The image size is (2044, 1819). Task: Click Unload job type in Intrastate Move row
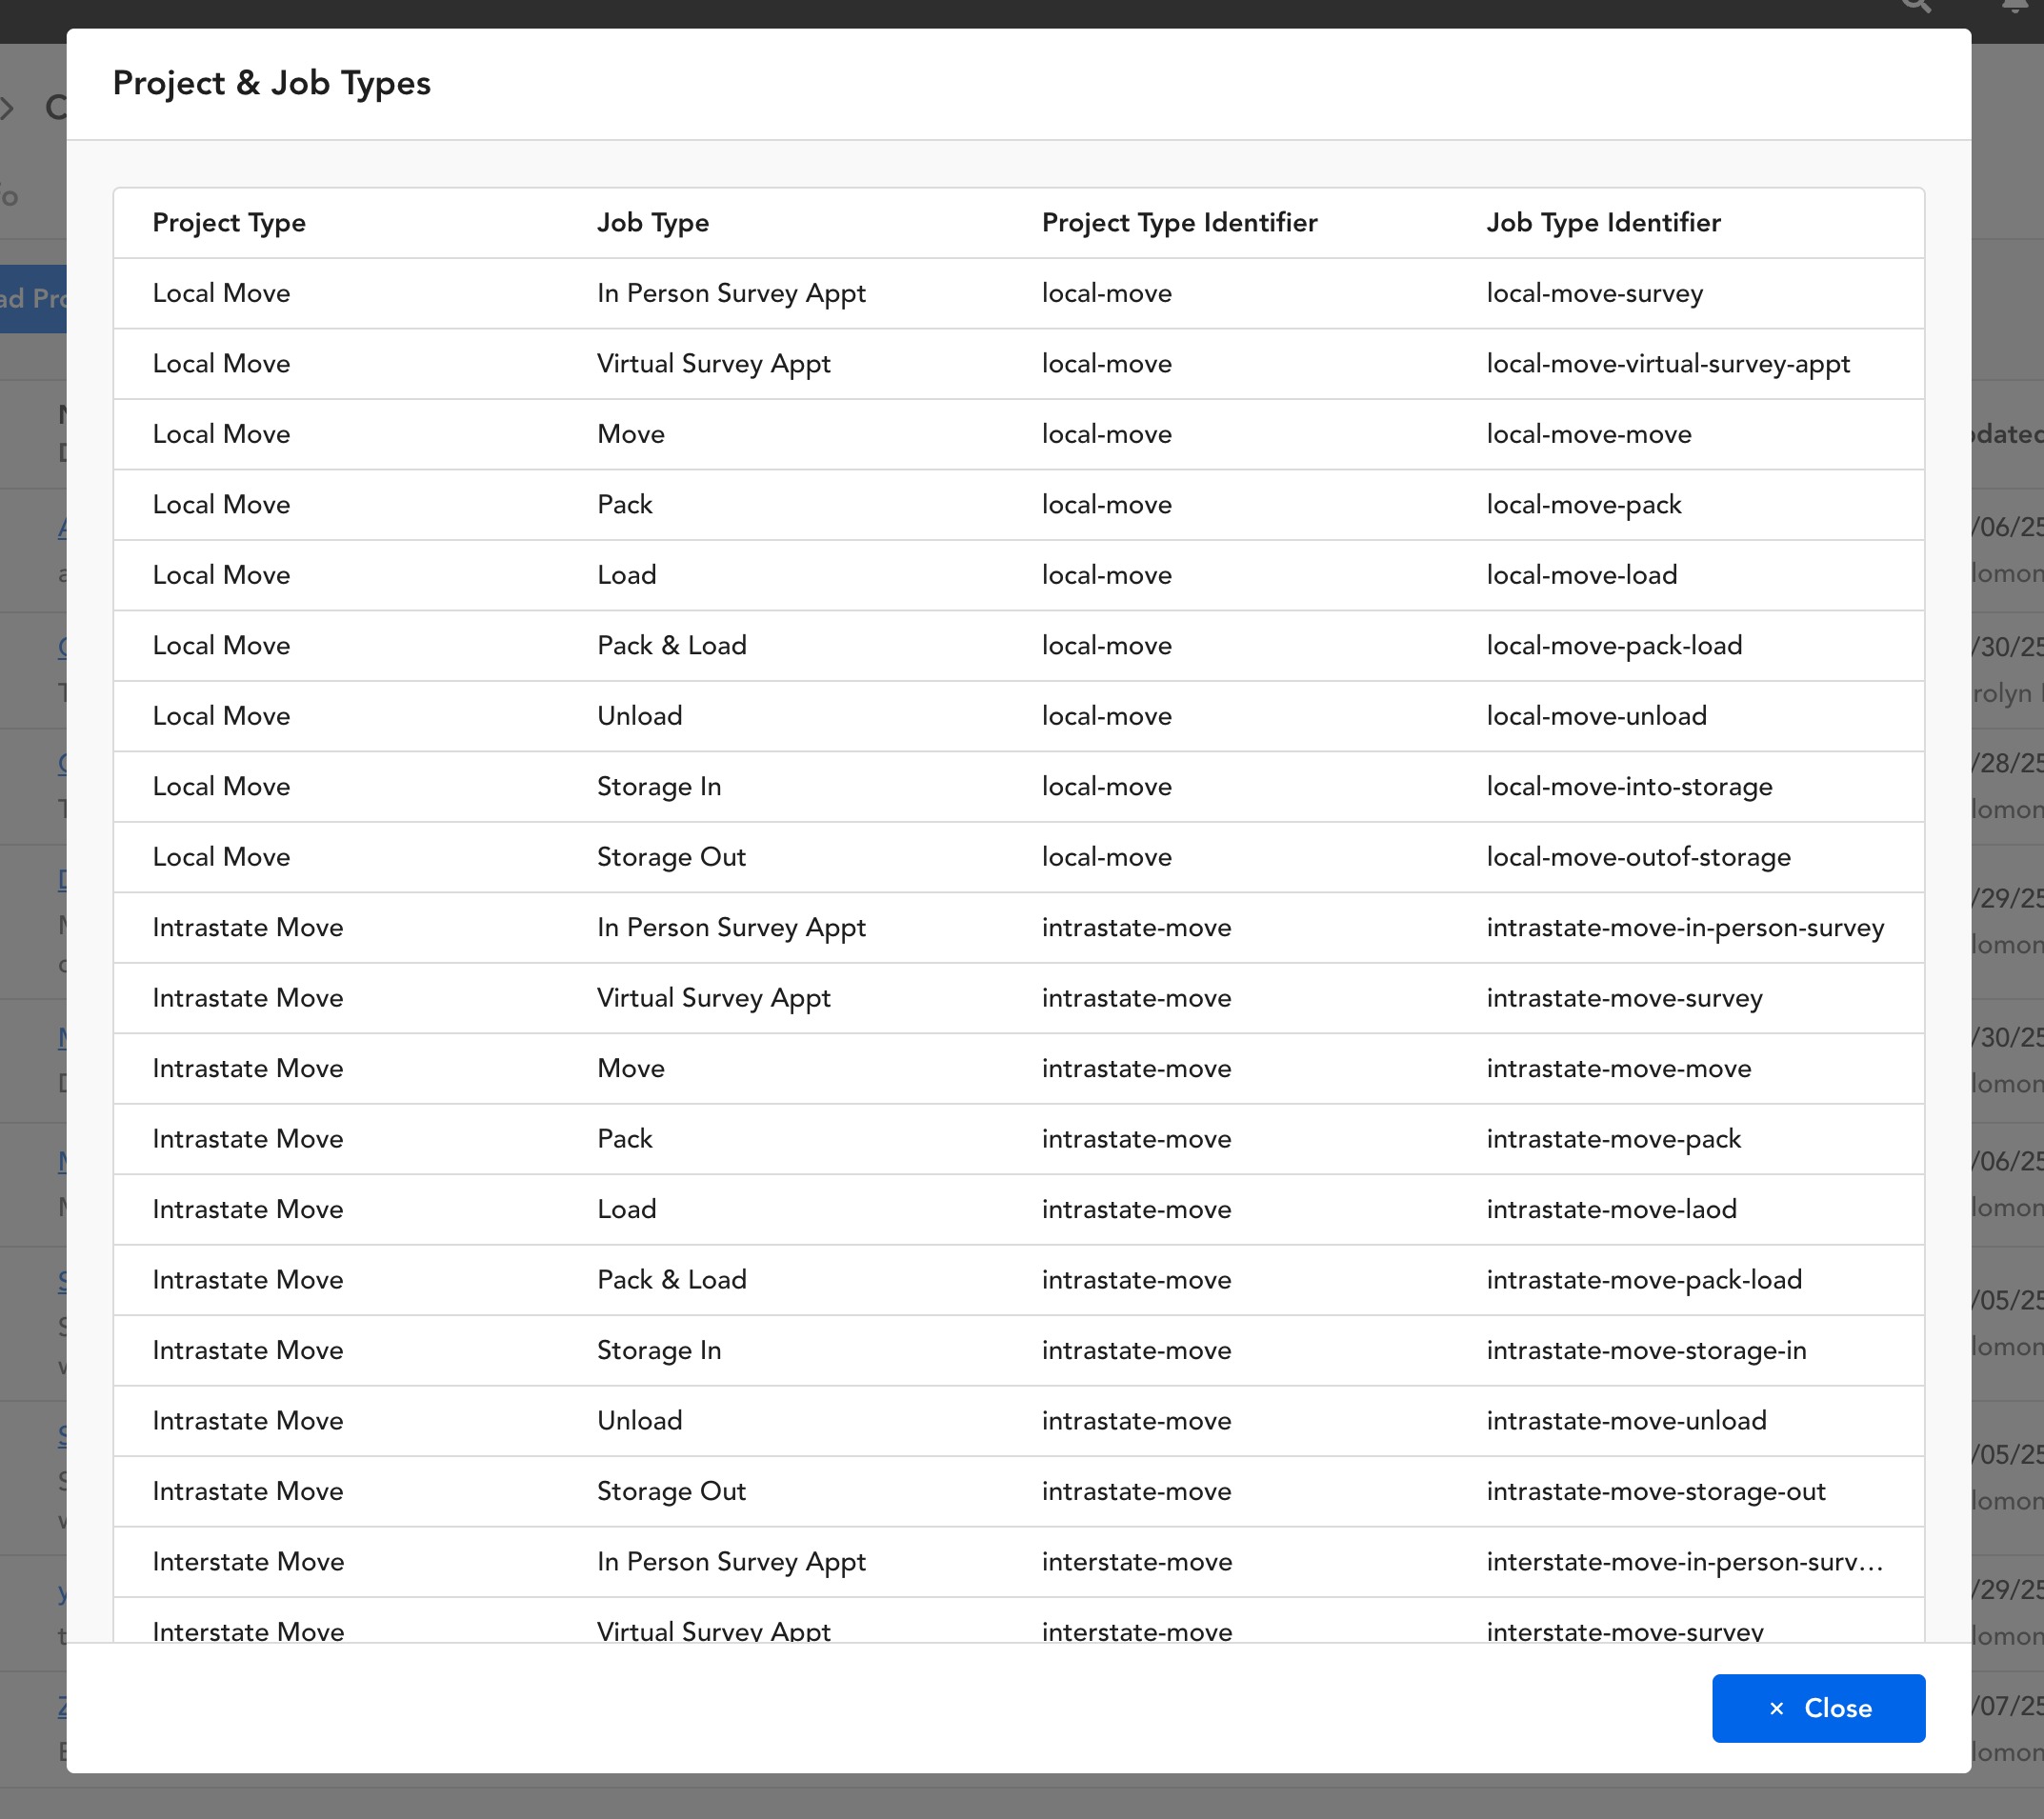tap(639, 1421)
